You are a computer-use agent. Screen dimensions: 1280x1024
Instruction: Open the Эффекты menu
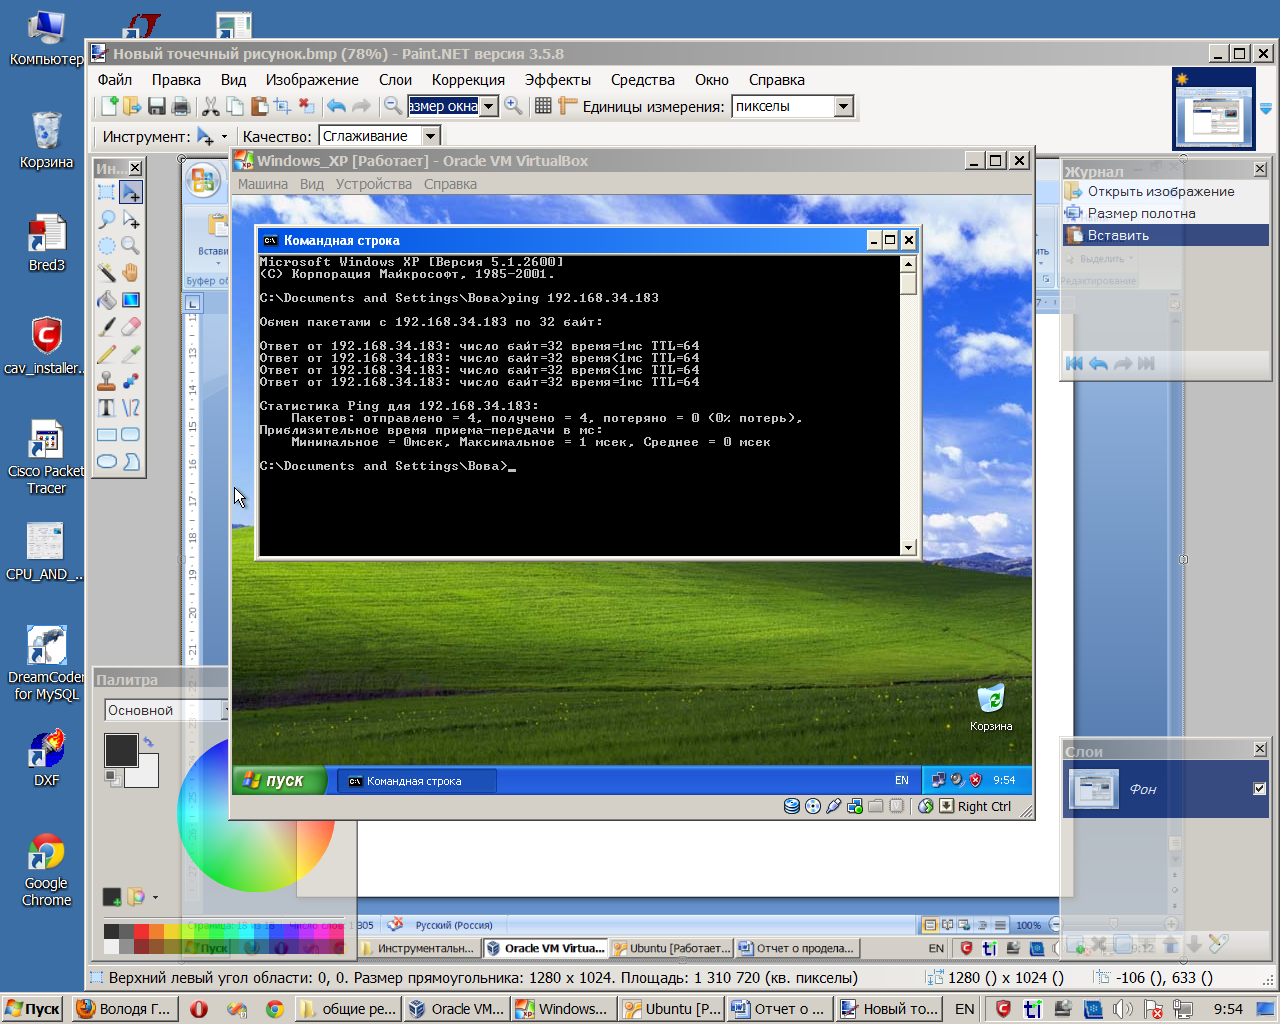pyautogui.click(x=558, y=80)
